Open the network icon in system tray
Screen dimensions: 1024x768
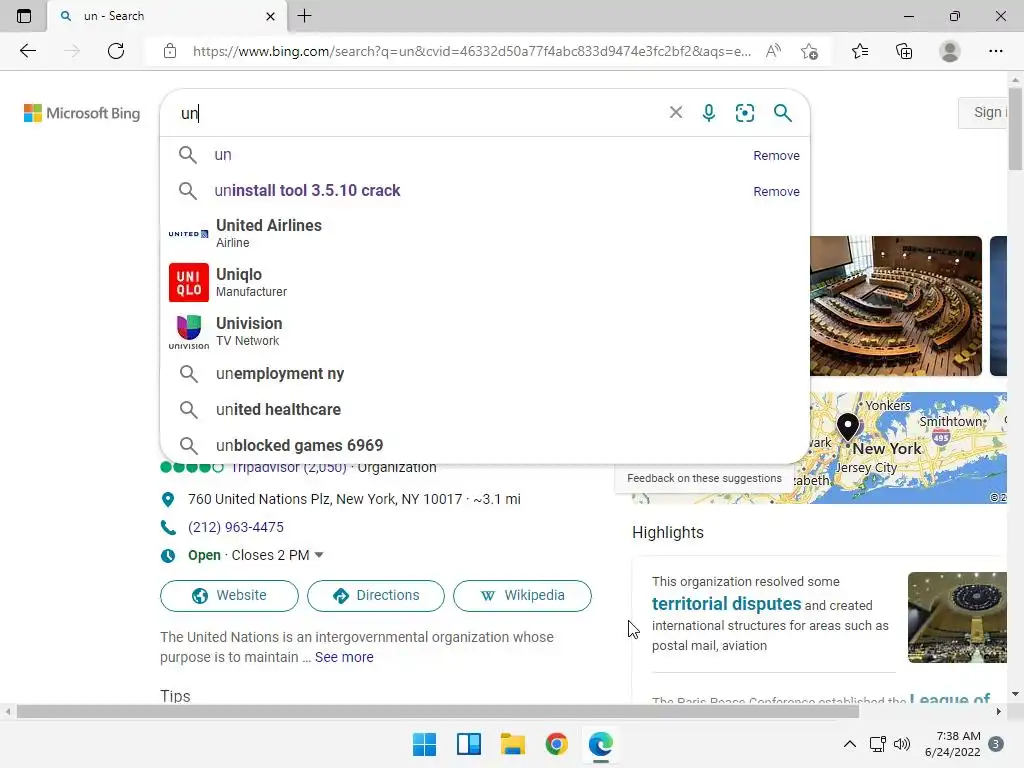tap(877, 744)
